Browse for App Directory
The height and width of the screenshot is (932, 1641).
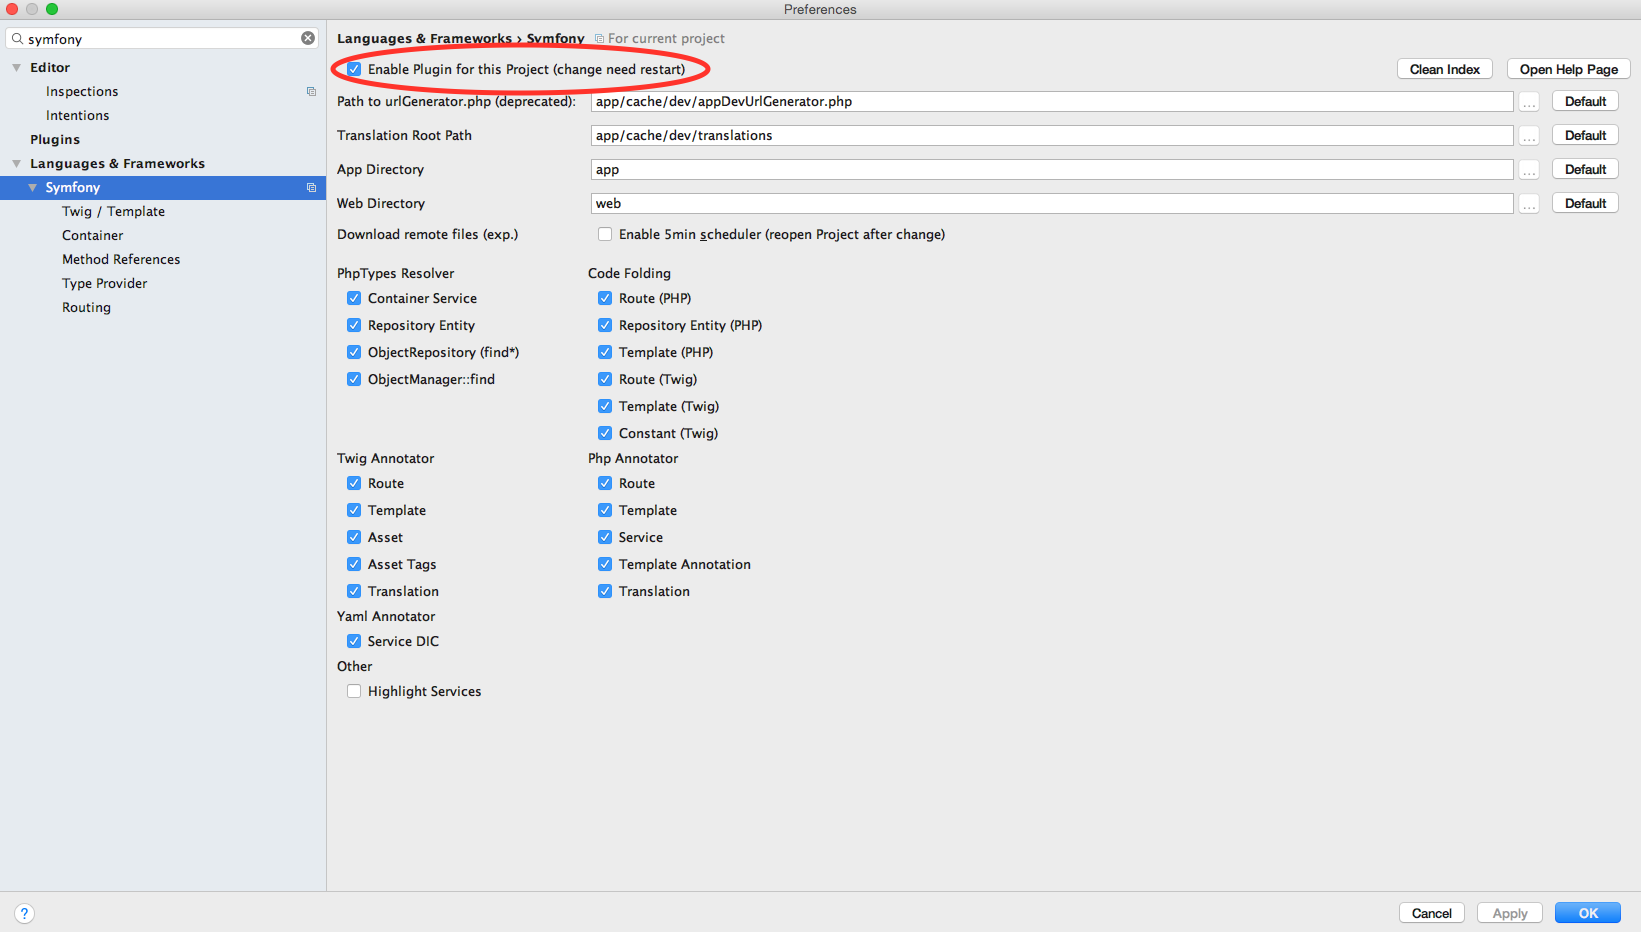coord(1529,170)
